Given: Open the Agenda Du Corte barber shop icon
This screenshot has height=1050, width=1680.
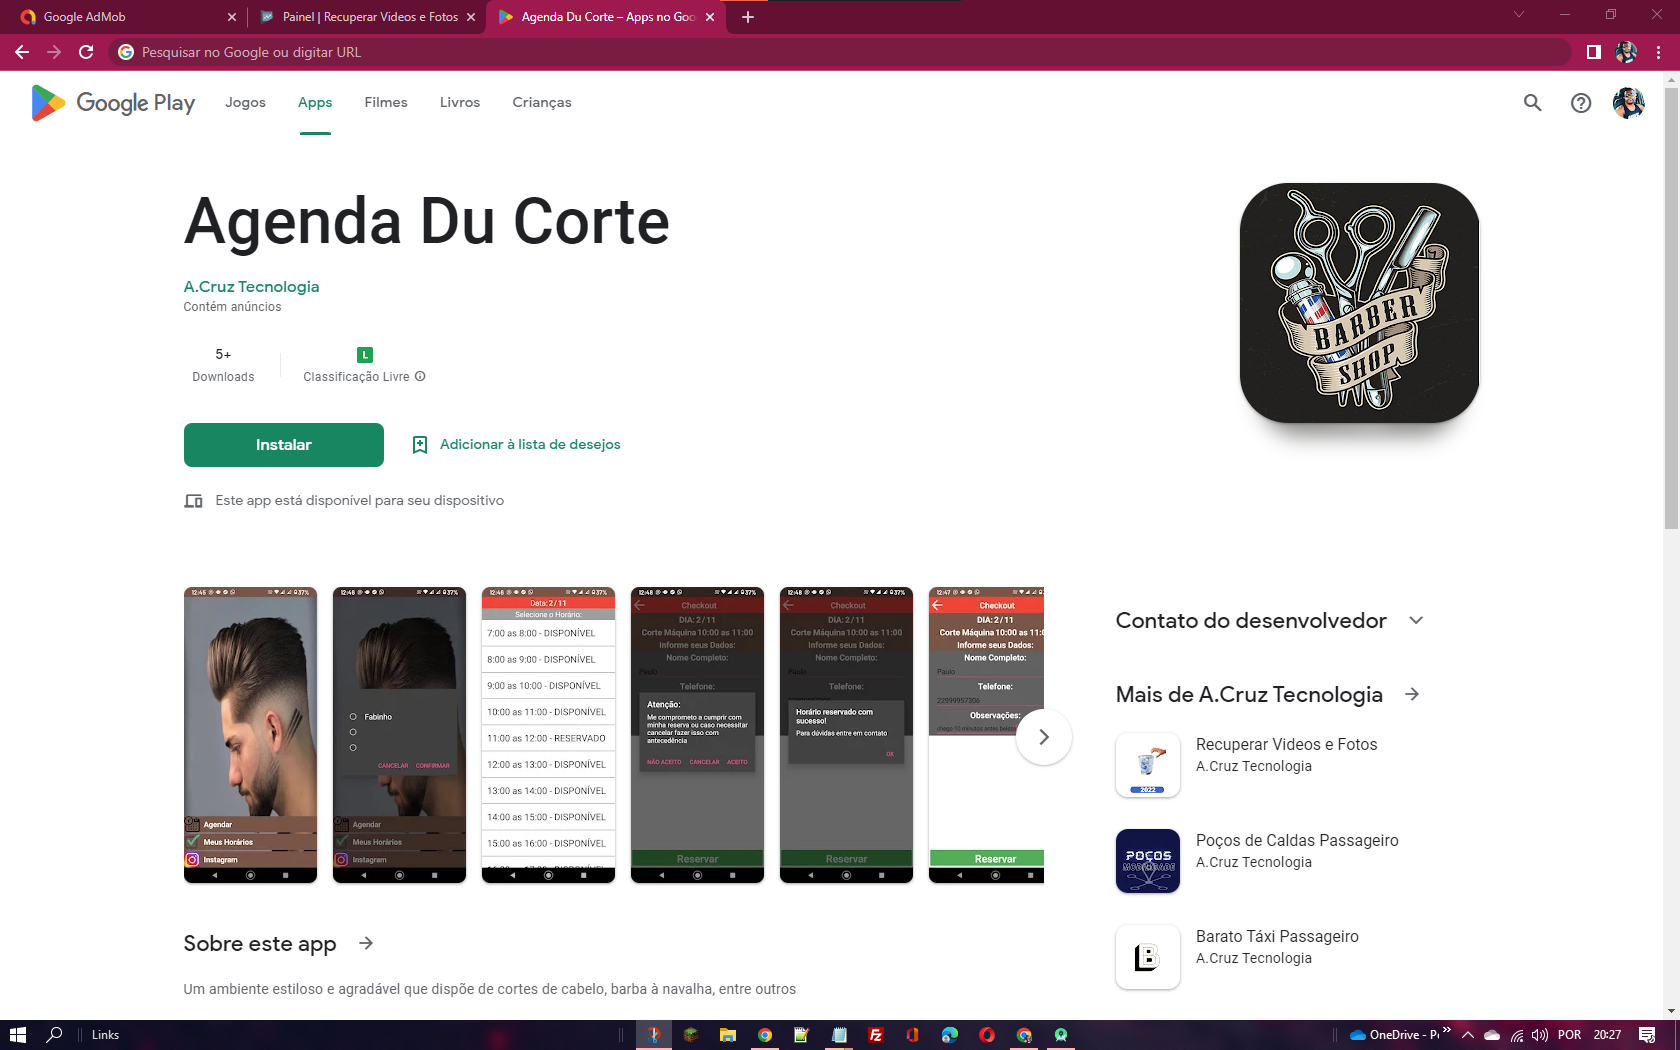Looking at the screenshot, I should pos(1359,302).
